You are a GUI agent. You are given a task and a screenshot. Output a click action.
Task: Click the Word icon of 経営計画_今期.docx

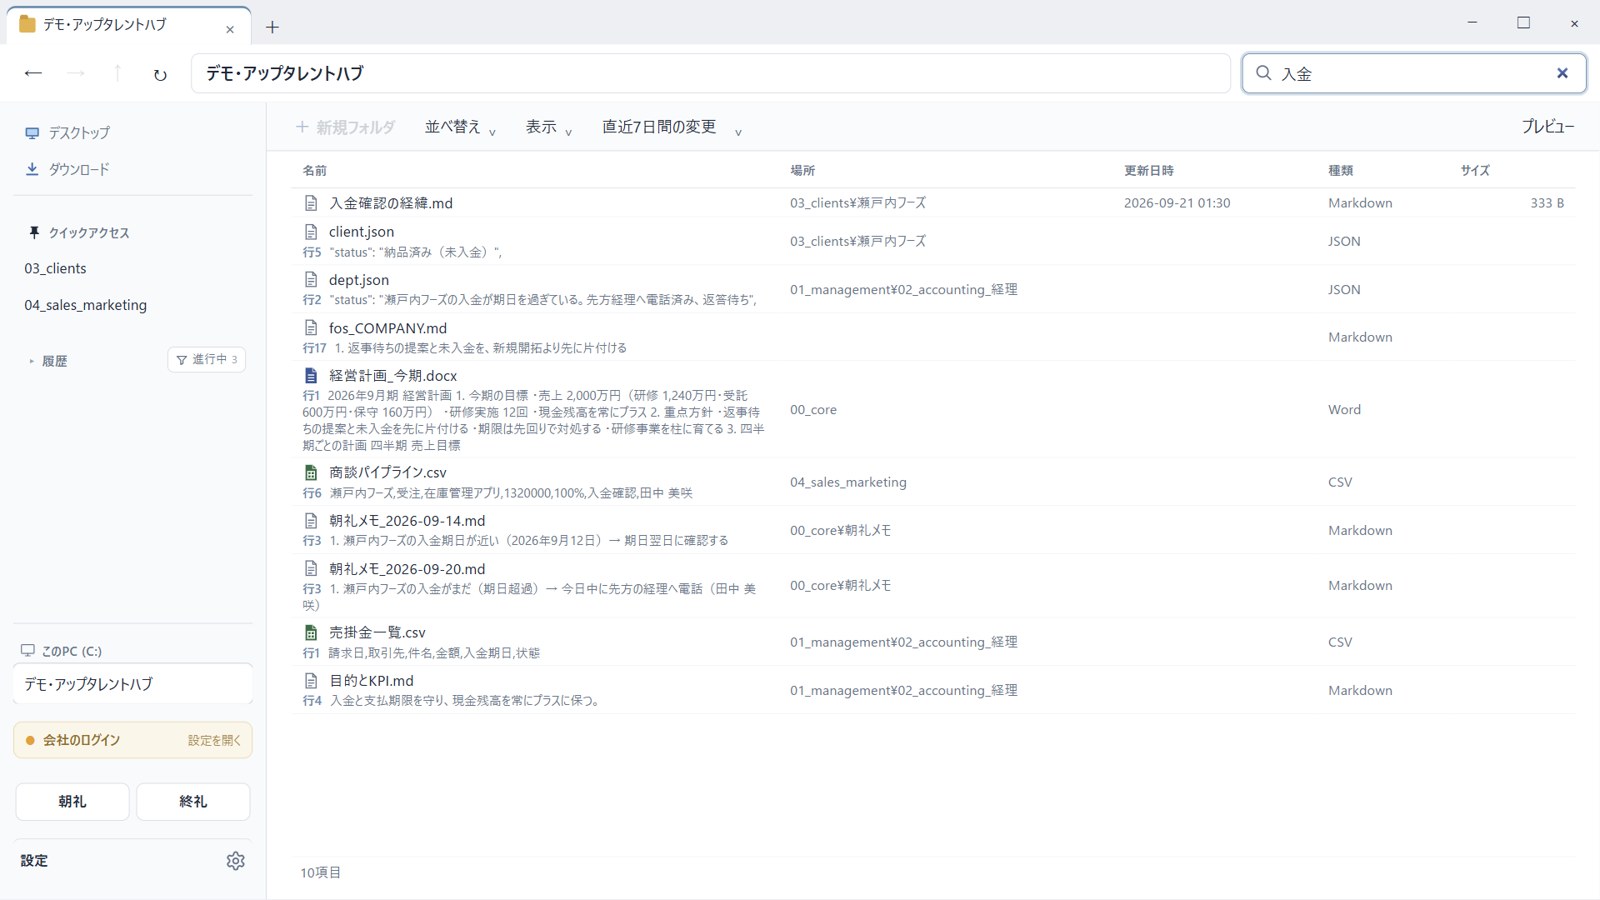click(x=311, y=376)
